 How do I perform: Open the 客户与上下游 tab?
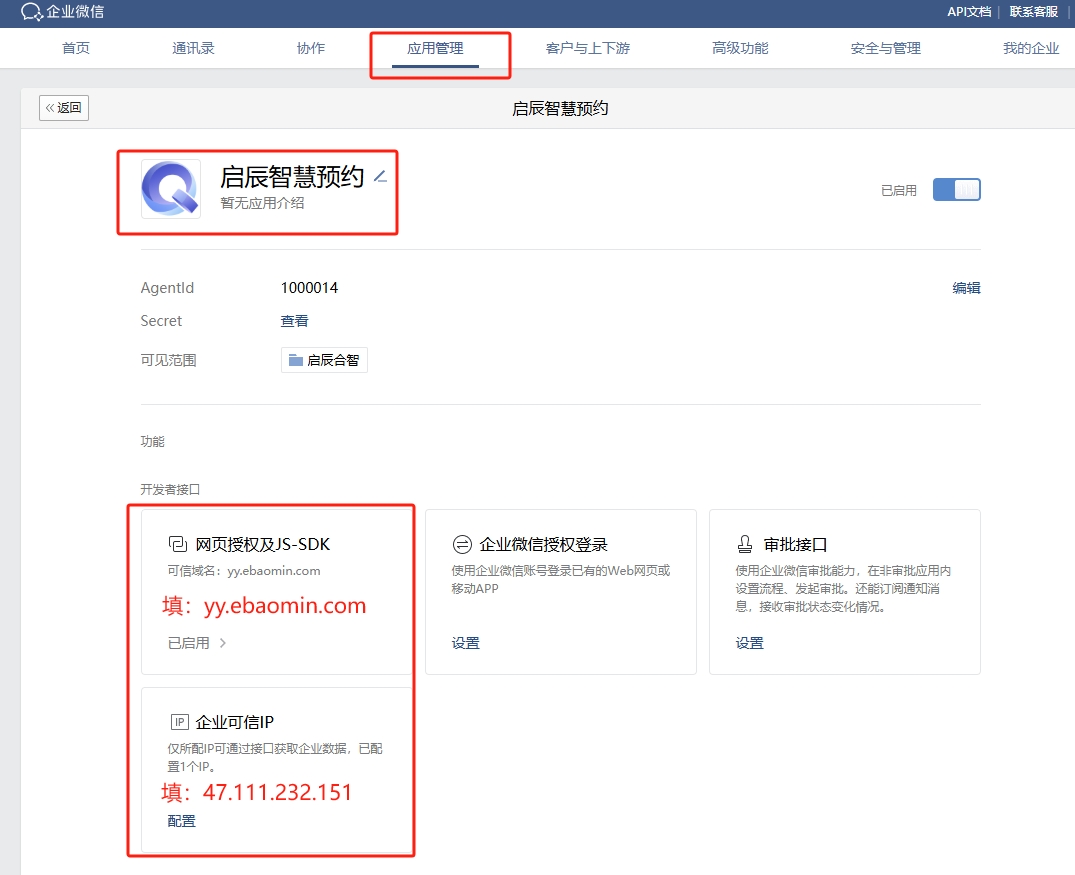[x=588, y=48]
